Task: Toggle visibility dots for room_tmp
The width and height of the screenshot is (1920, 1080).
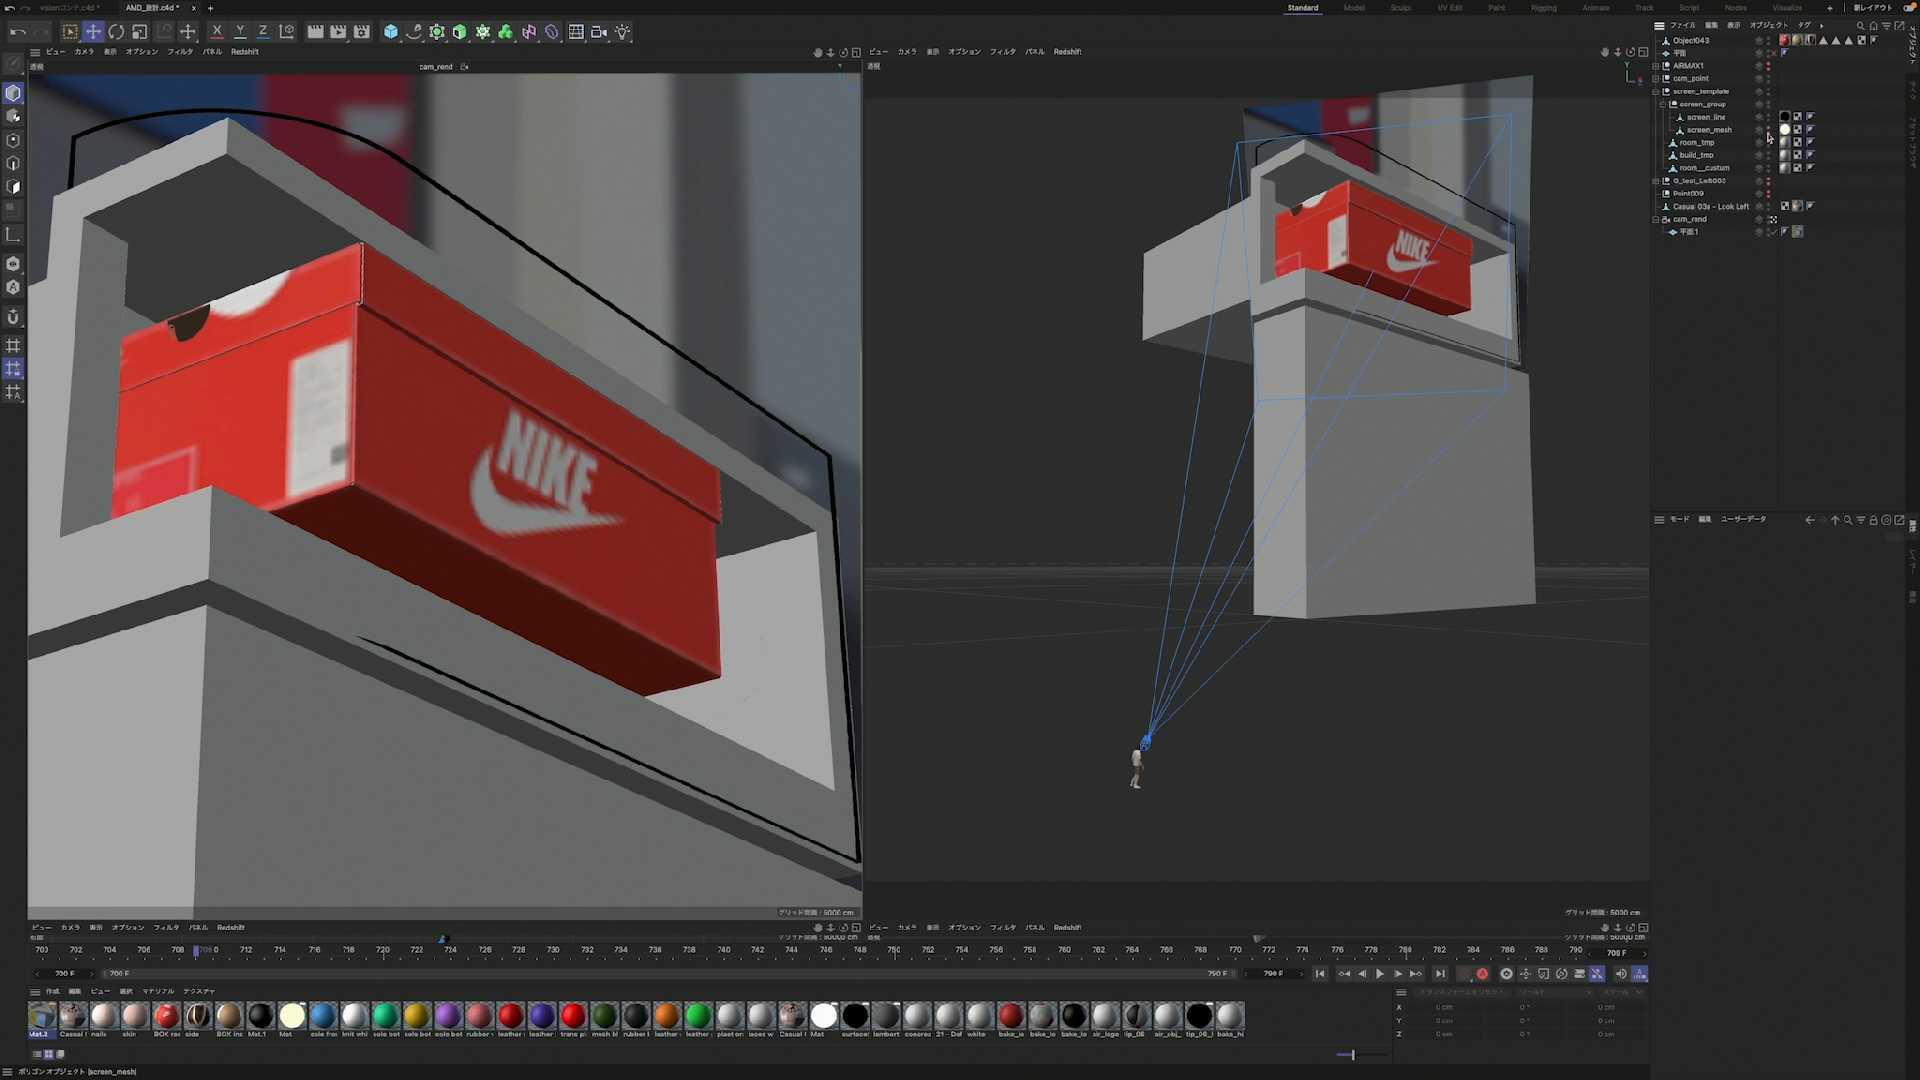Action: pos(1768,143)
